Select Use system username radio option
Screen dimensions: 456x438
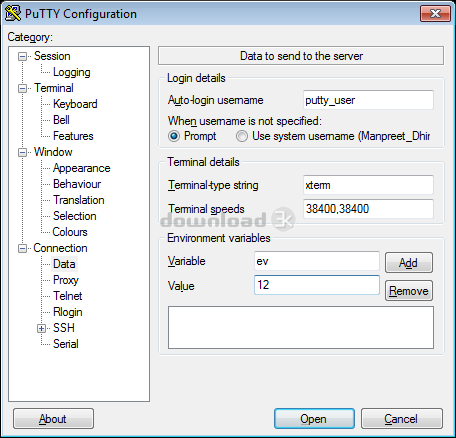pos(242,136)
